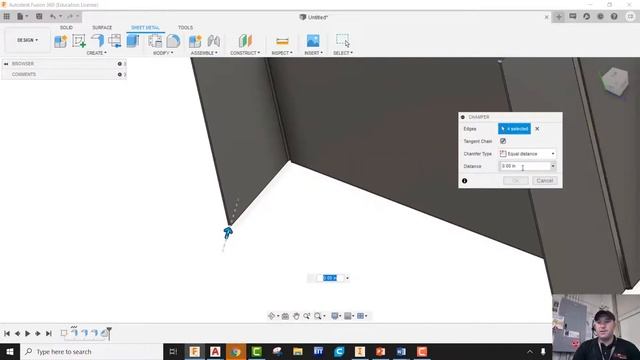Viewport: 640px width, 360px height.
Task: Click the Construct plane icon
Action: (245, 41)
